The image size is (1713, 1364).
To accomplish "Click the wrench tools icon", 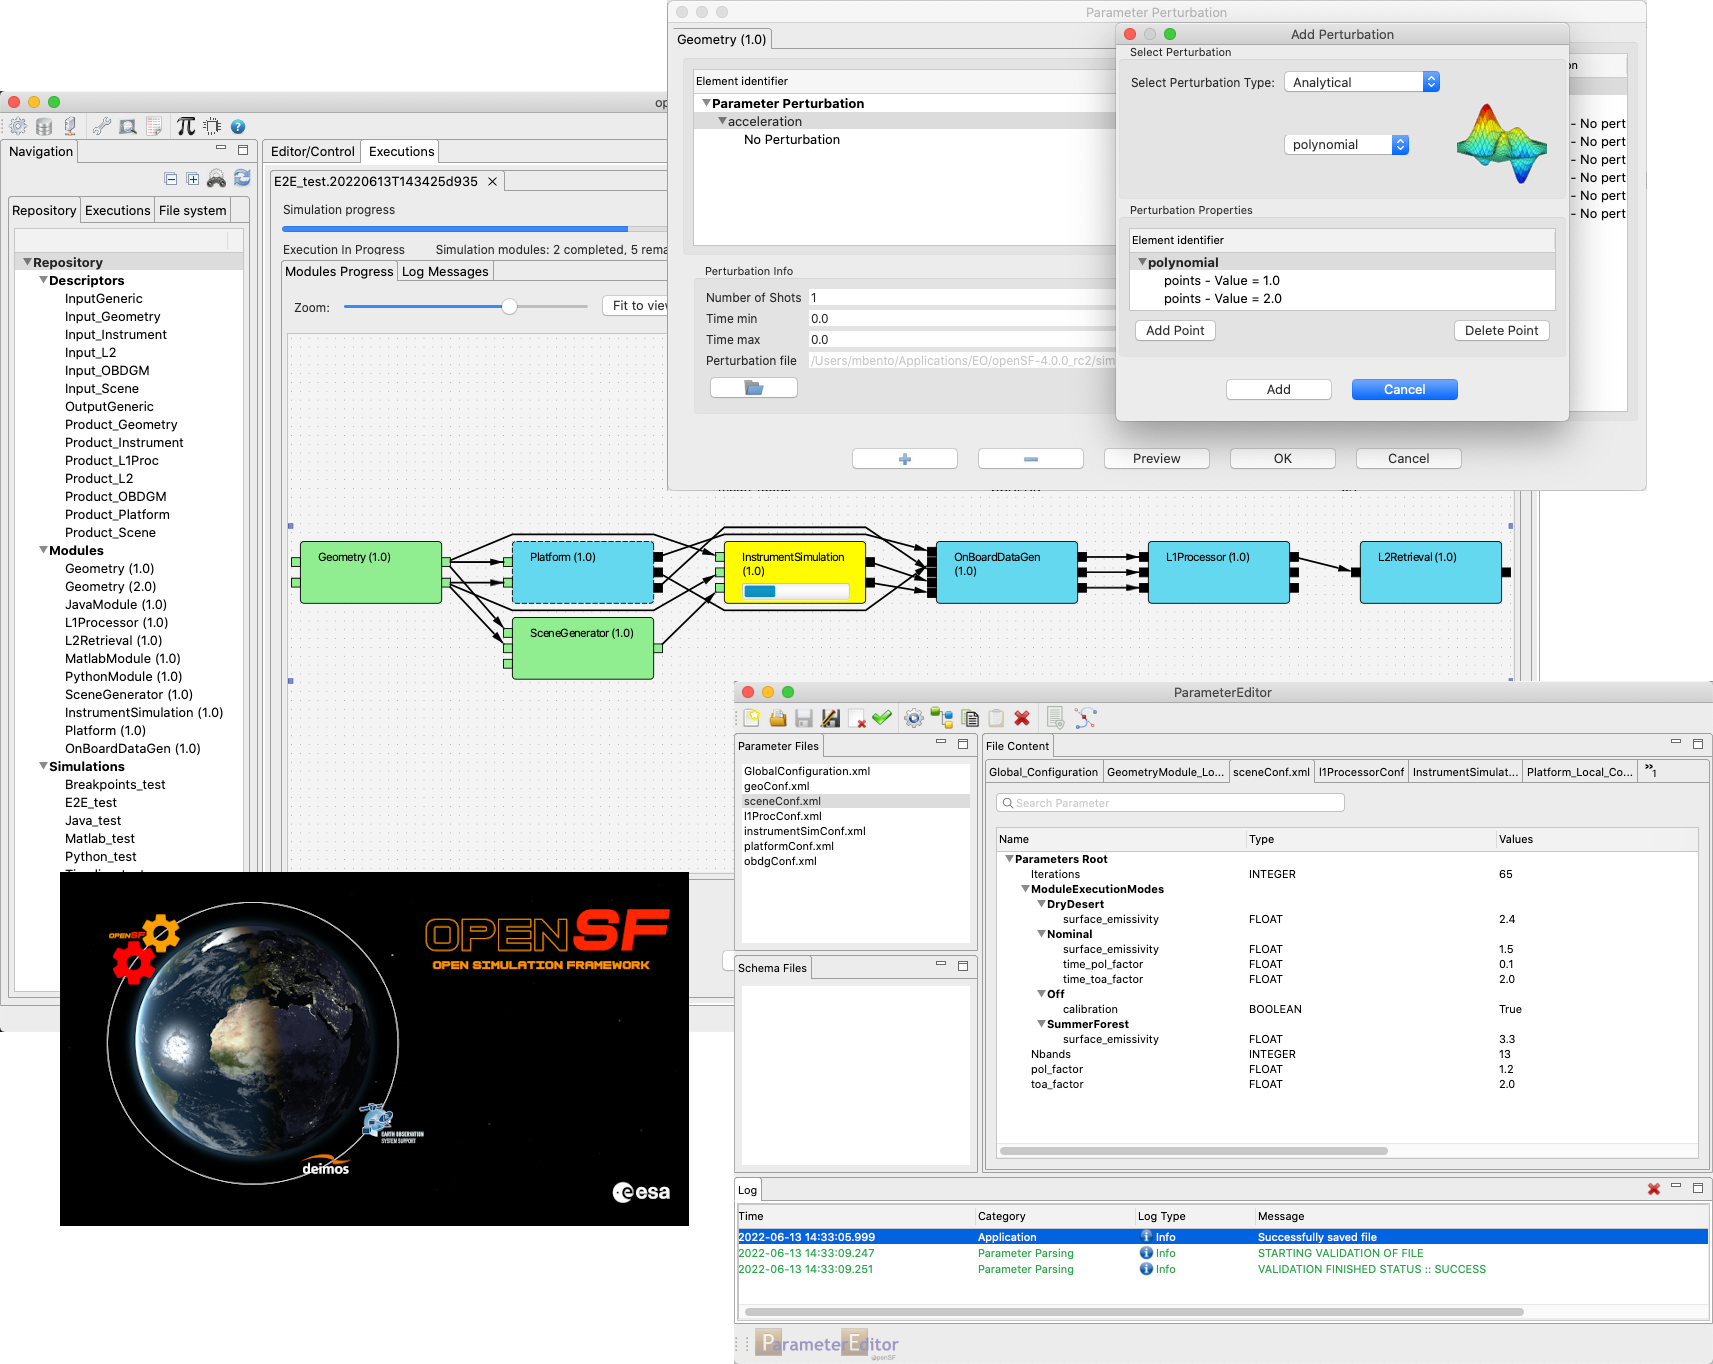I will pos(101,126).
